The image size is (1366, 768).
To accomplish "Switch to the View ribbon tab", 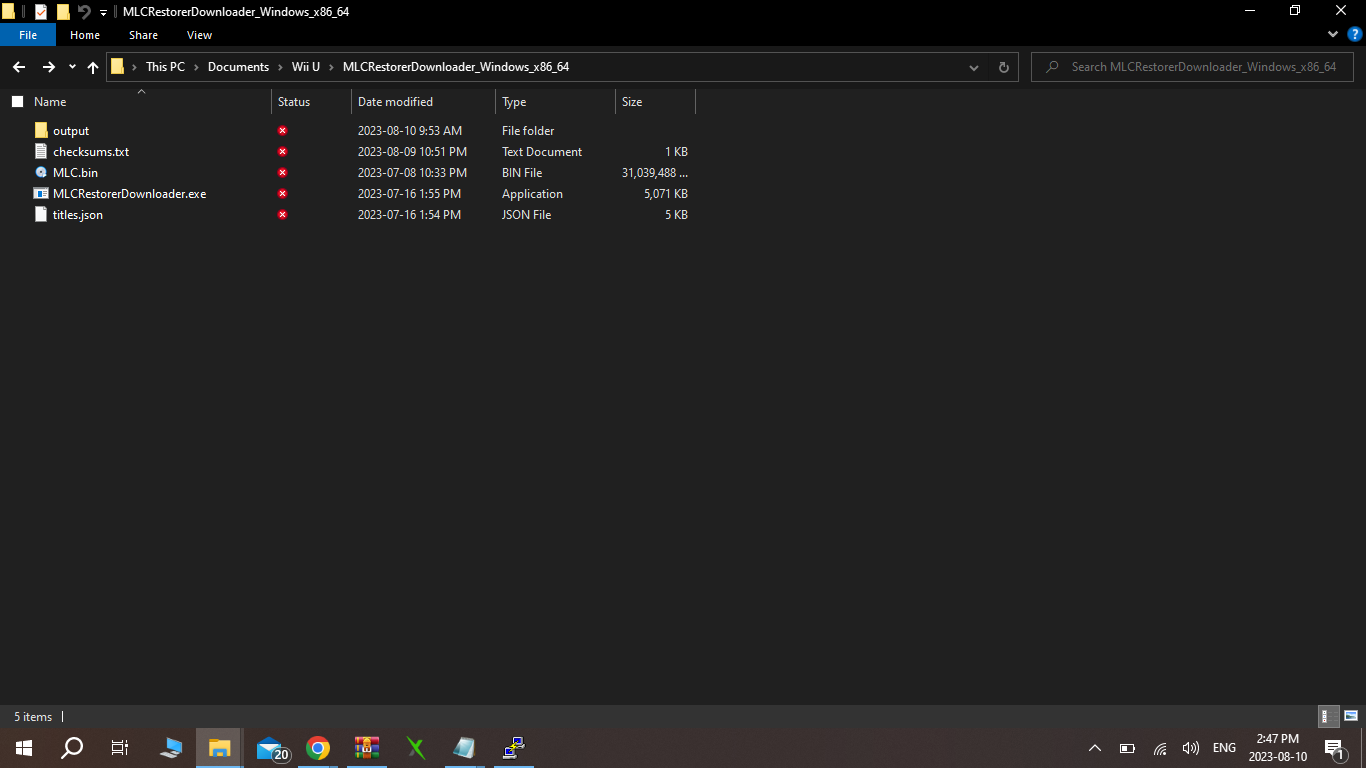I will click(200, 35).
